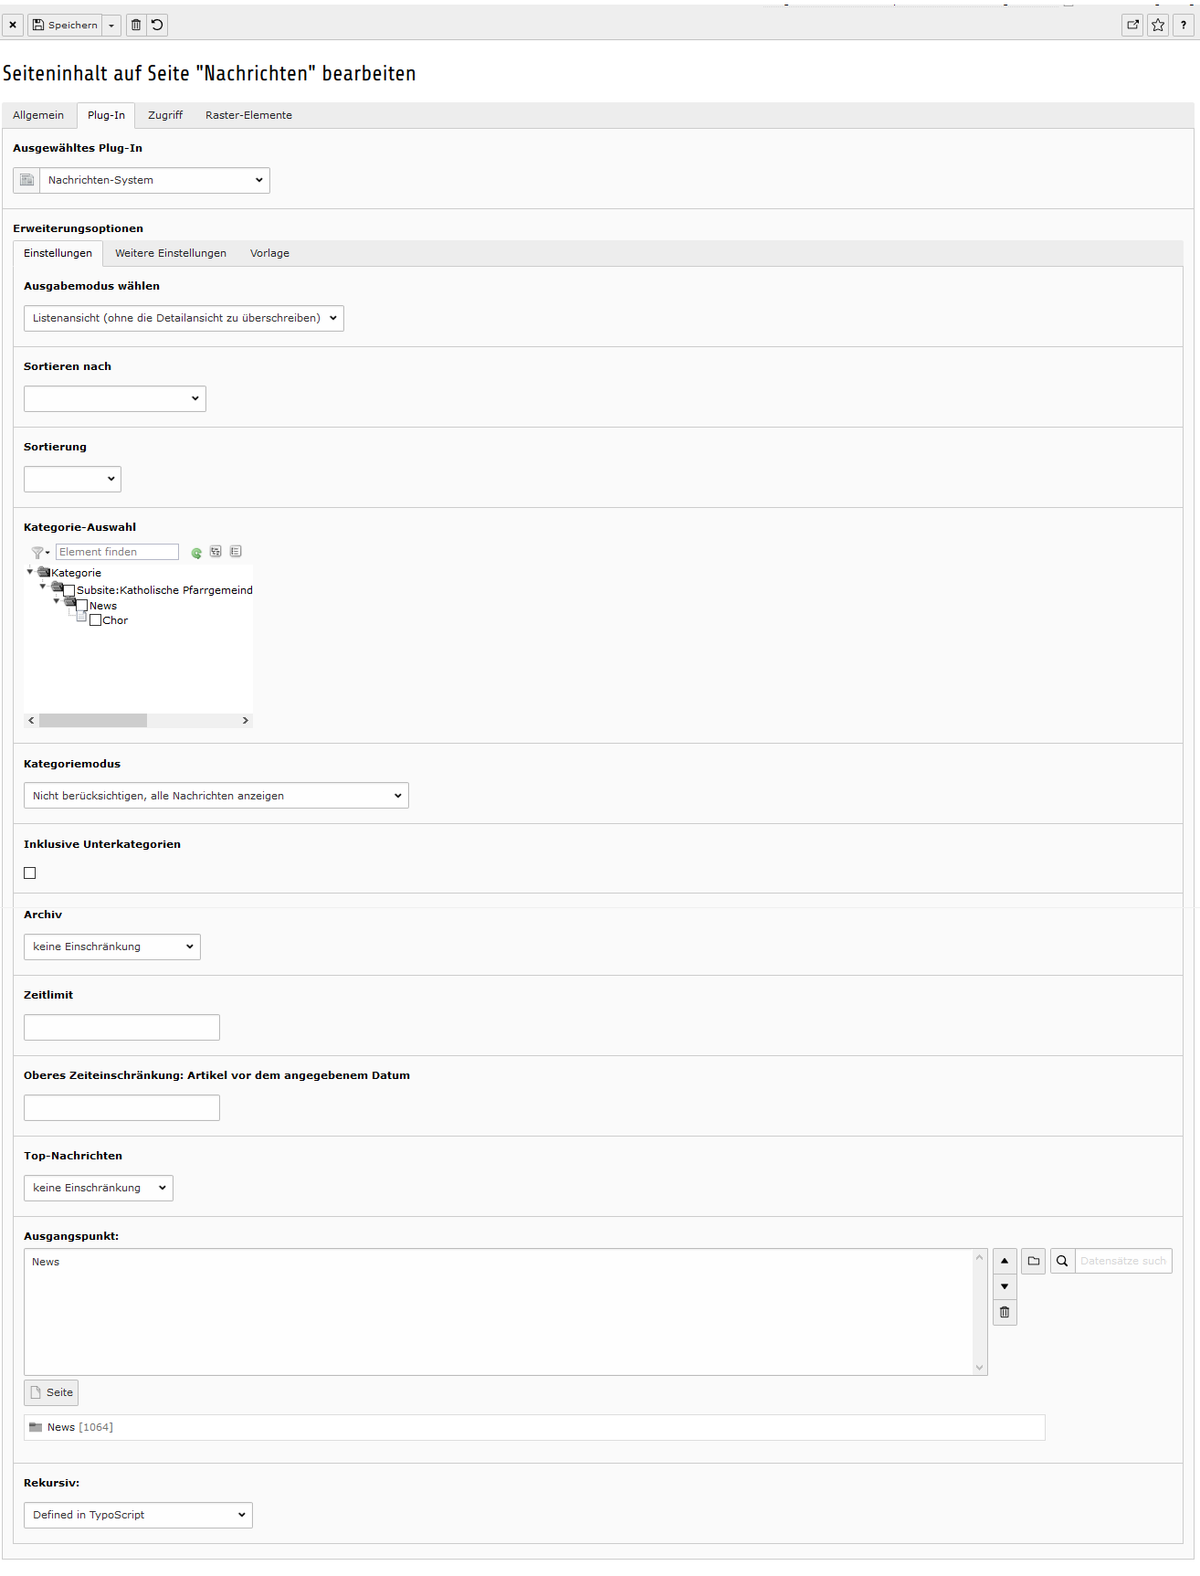Screen dimensions: 1200x1576
Task: Click the star bookmark icon
Action: [1158, 25]
